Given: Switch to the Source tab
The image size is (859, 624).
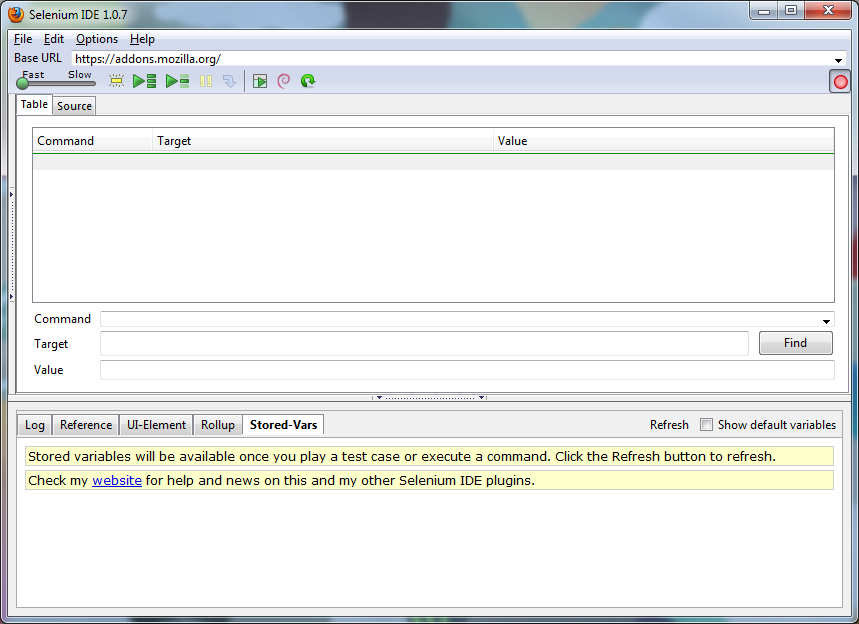Looking at the screenshot, I should click(75, 106).
